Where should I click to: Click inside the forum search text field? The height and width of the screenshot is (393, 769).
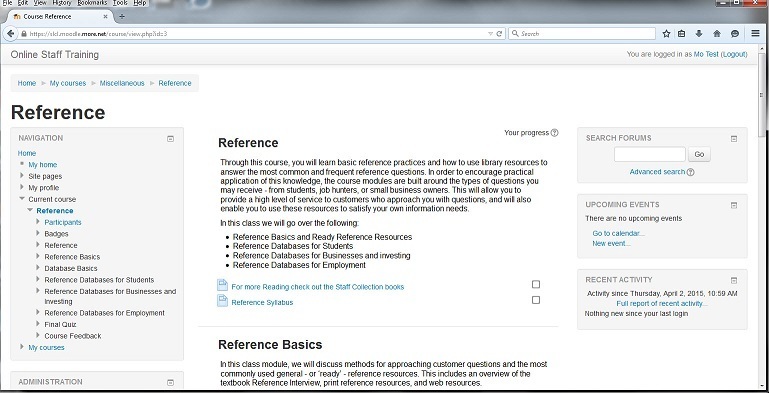point(650,154)
